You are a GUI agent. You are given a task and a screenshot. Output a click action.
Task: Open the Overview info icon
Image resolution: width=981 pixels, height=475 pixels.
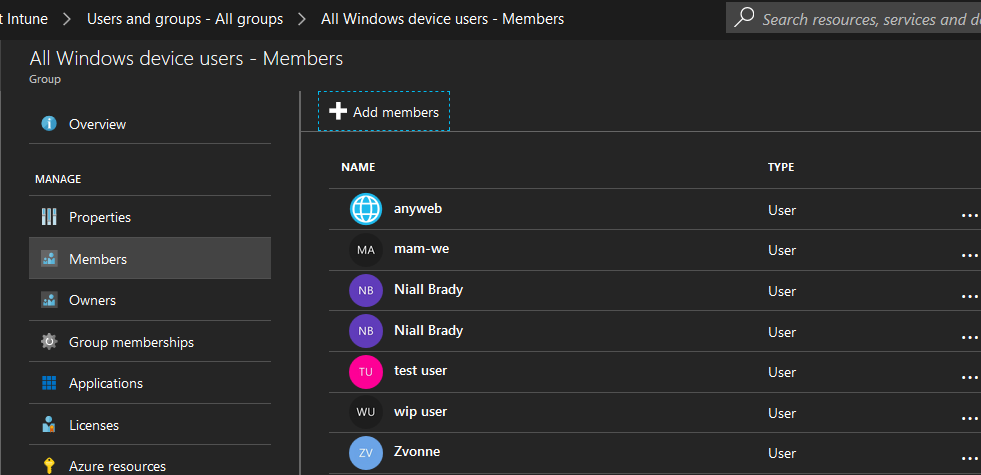(49, 124)
